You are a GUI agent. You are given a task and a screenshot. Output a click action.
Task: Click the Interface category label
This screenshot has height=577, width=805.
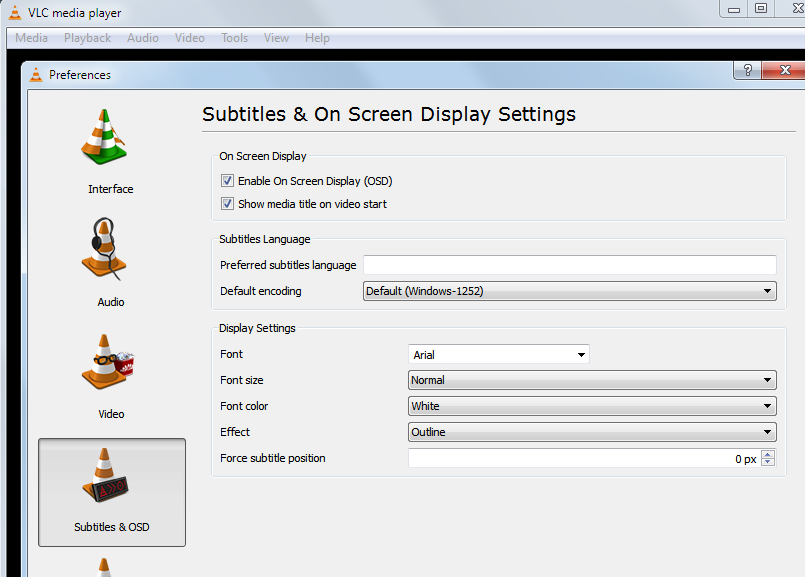tap(111, 189)
